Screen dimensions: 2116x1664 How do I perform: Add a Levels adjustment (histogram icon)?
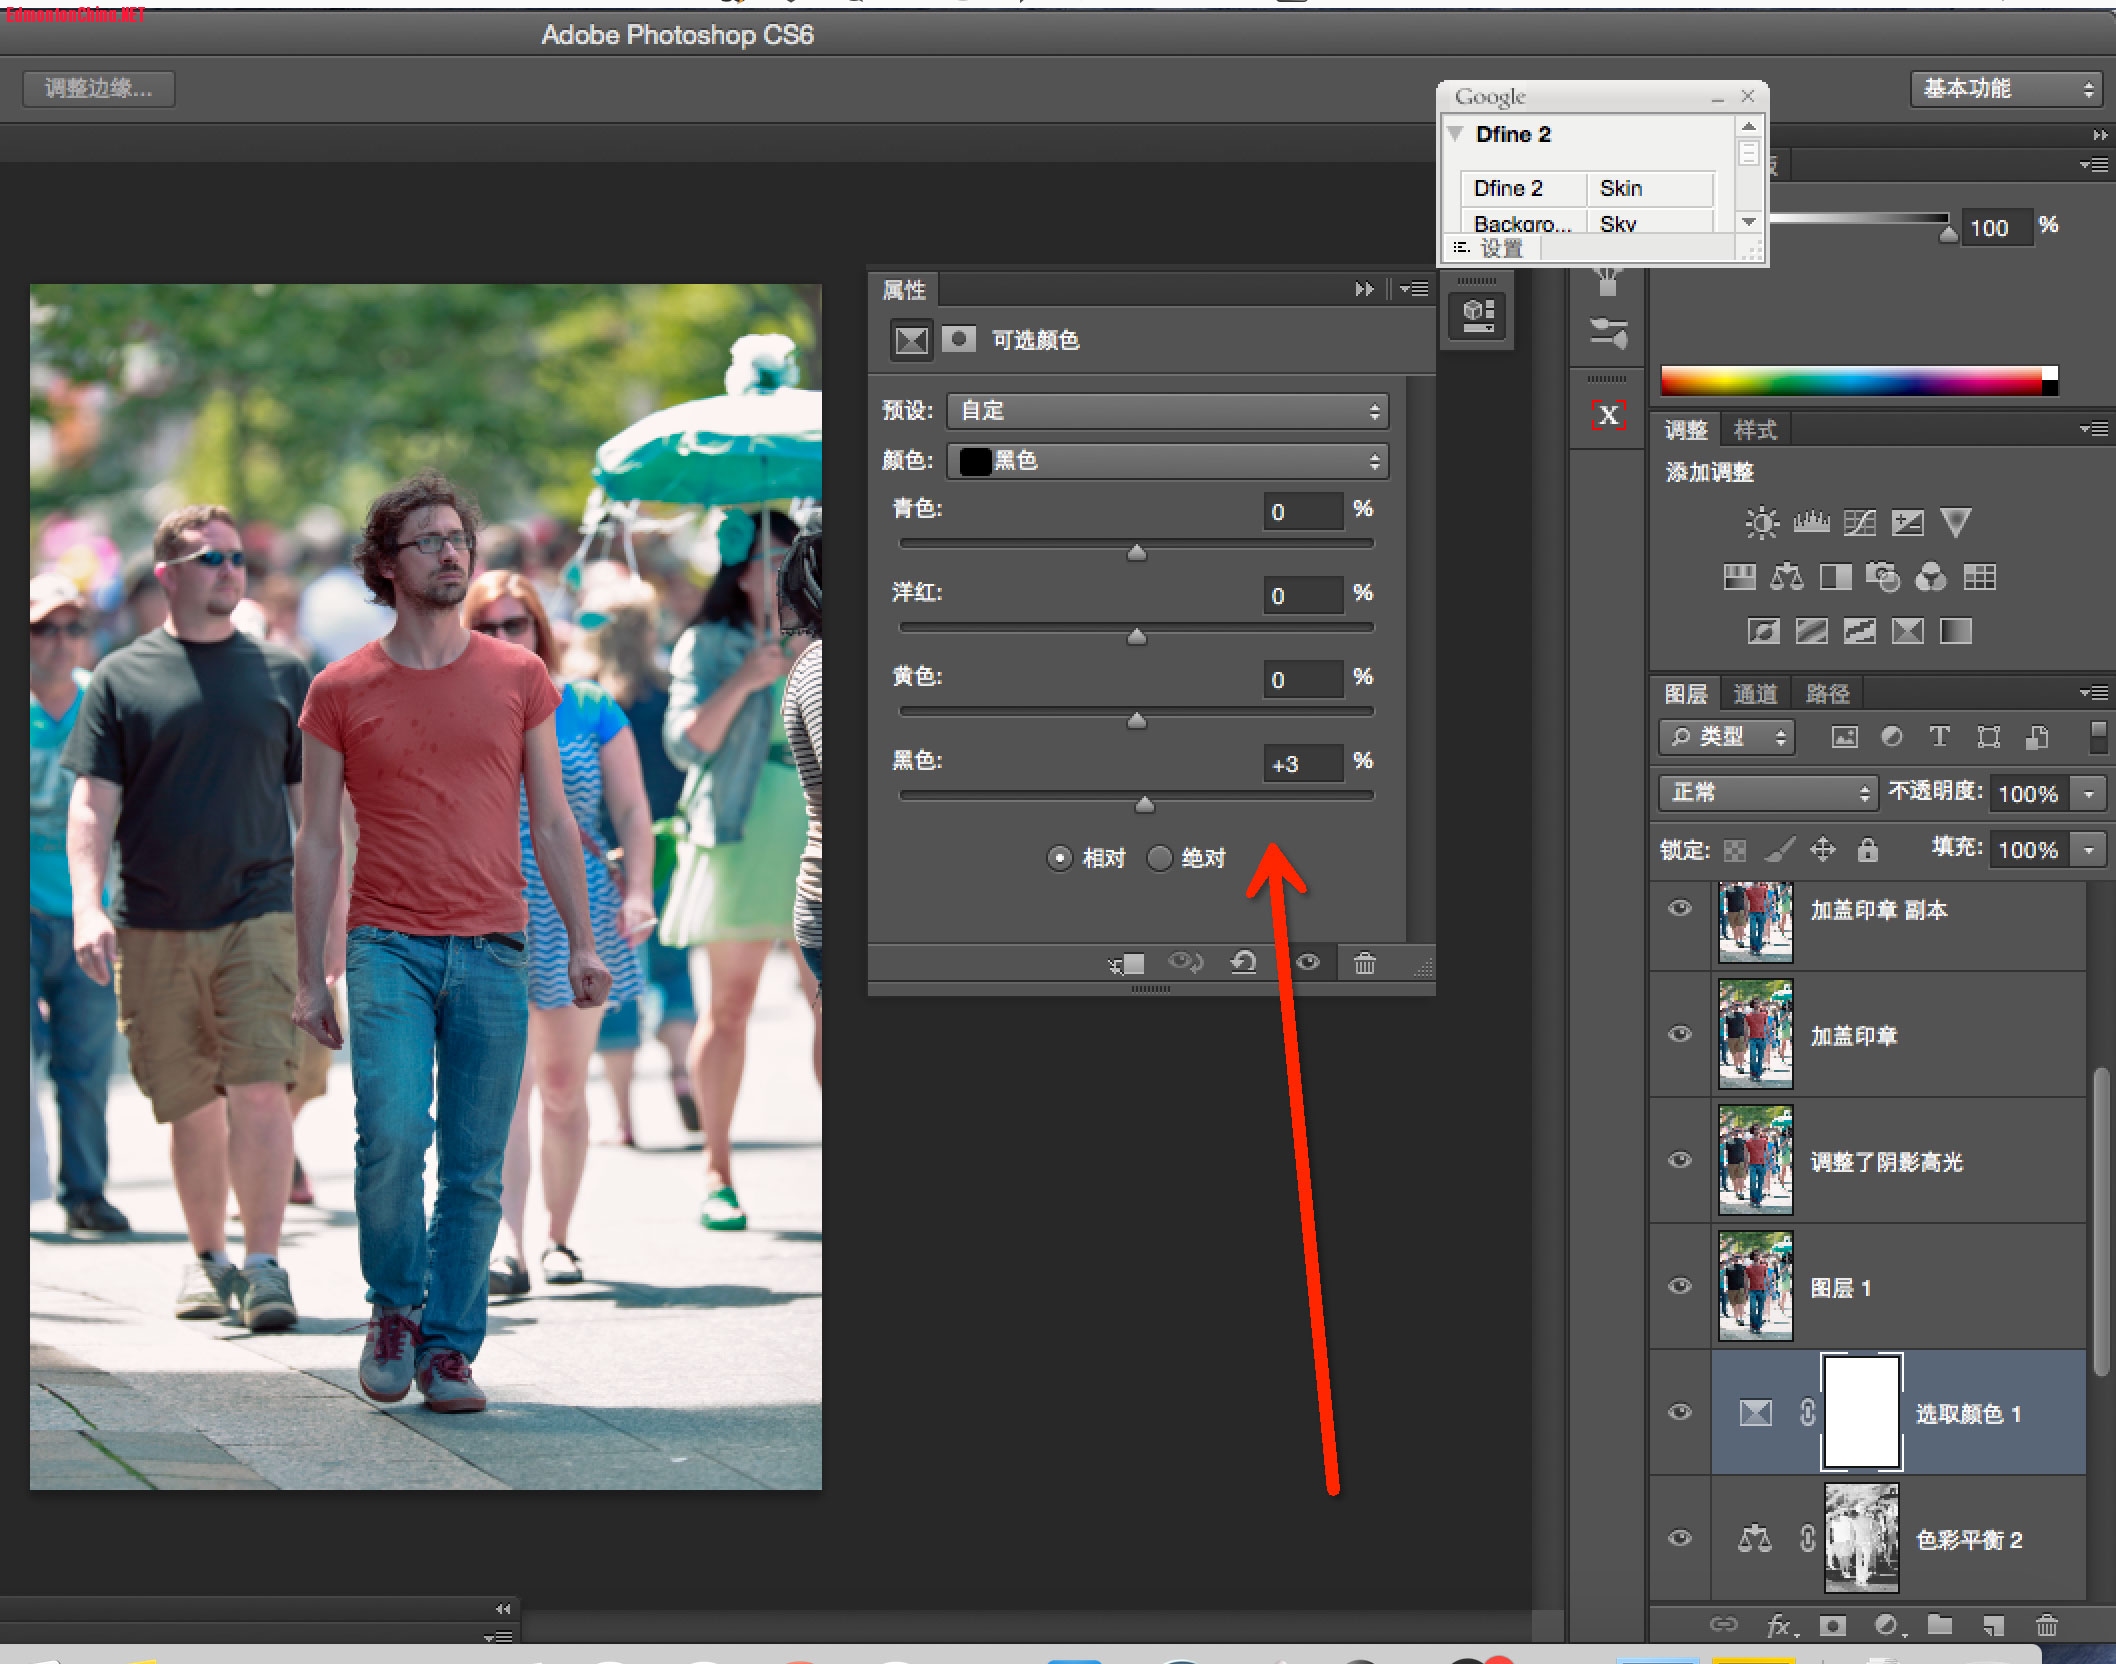[1811, 522]
